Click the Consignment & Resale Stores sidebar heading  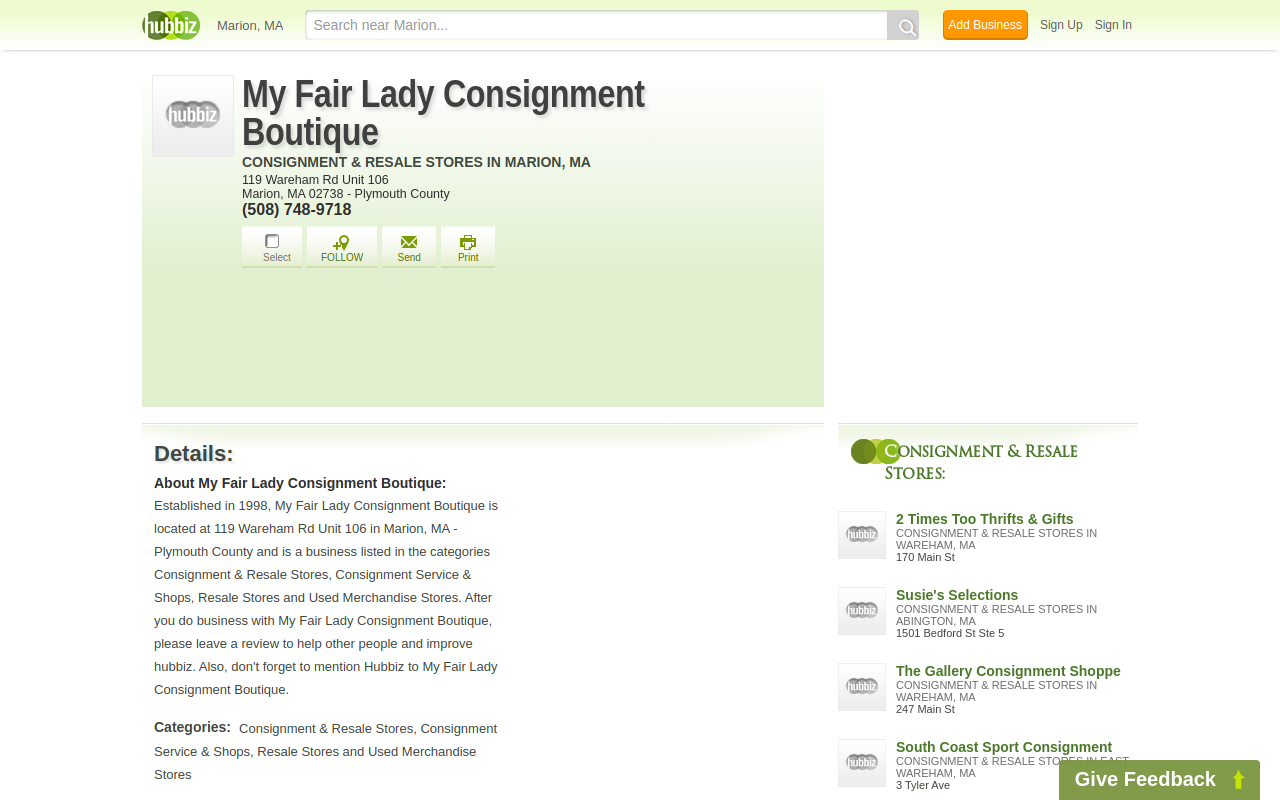click(x=981, y=462)
